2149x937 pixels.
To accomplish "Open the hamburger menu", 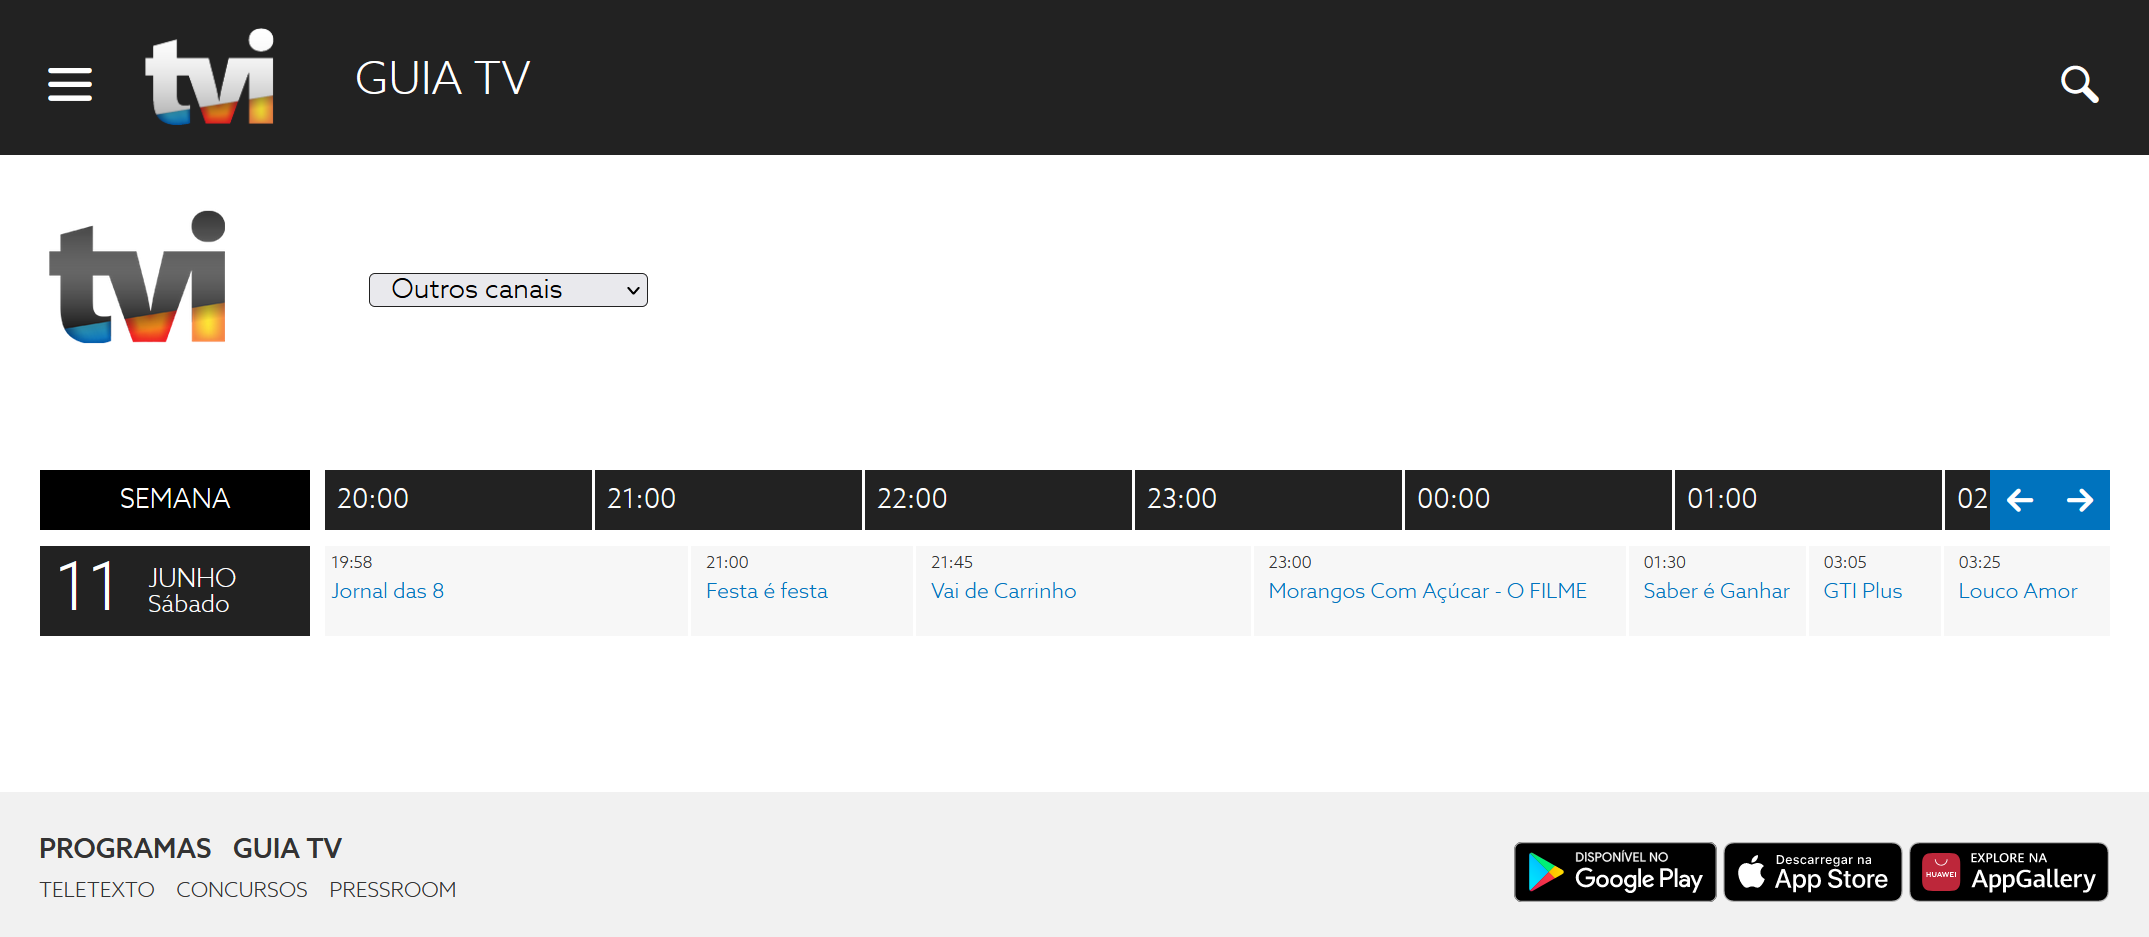I will coord(70,84).
